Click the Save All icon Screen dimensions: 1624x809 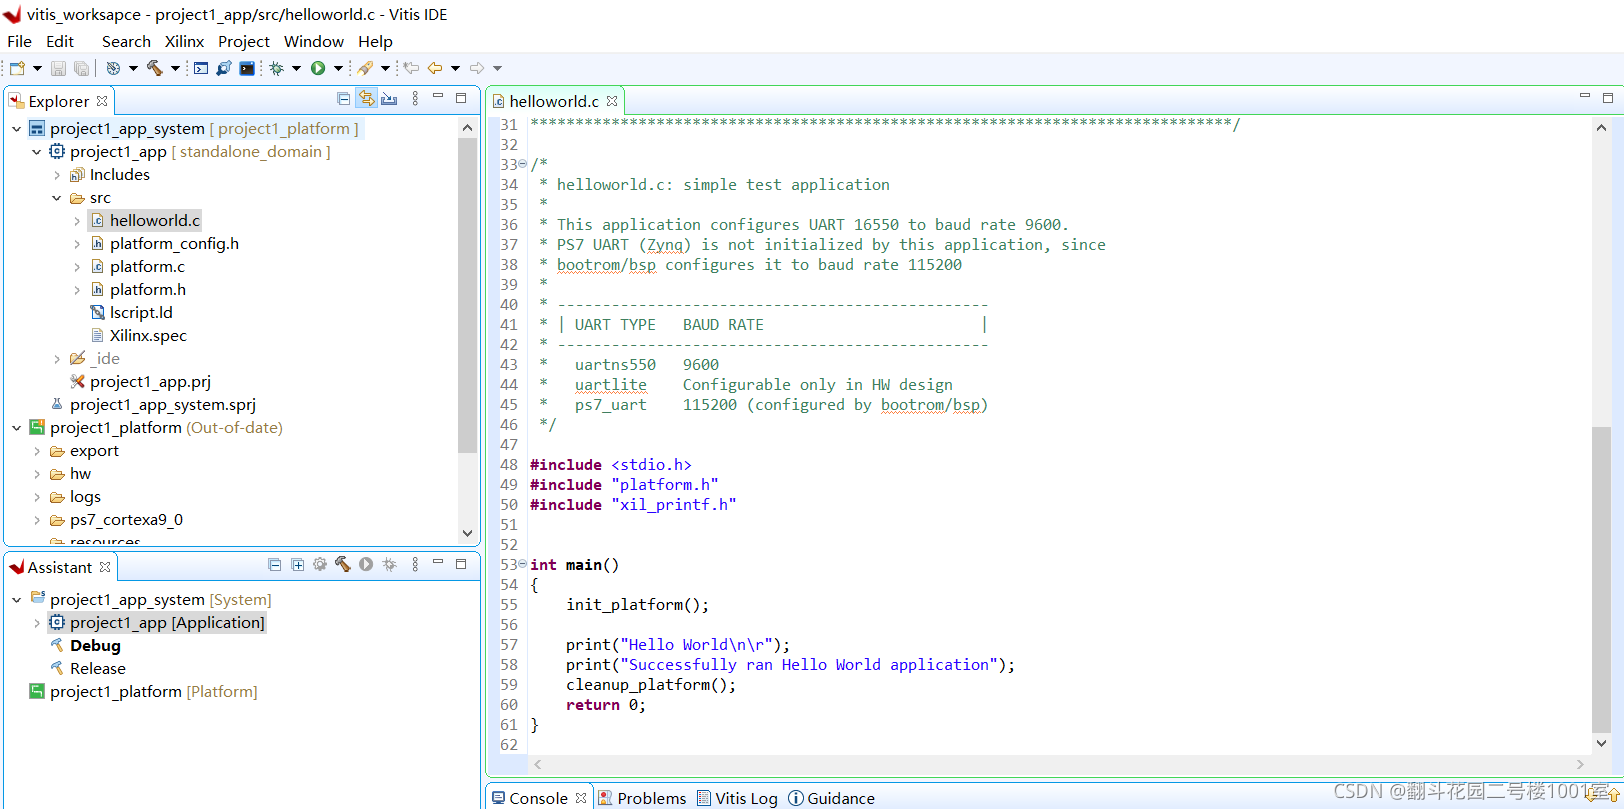pos(81,68)
